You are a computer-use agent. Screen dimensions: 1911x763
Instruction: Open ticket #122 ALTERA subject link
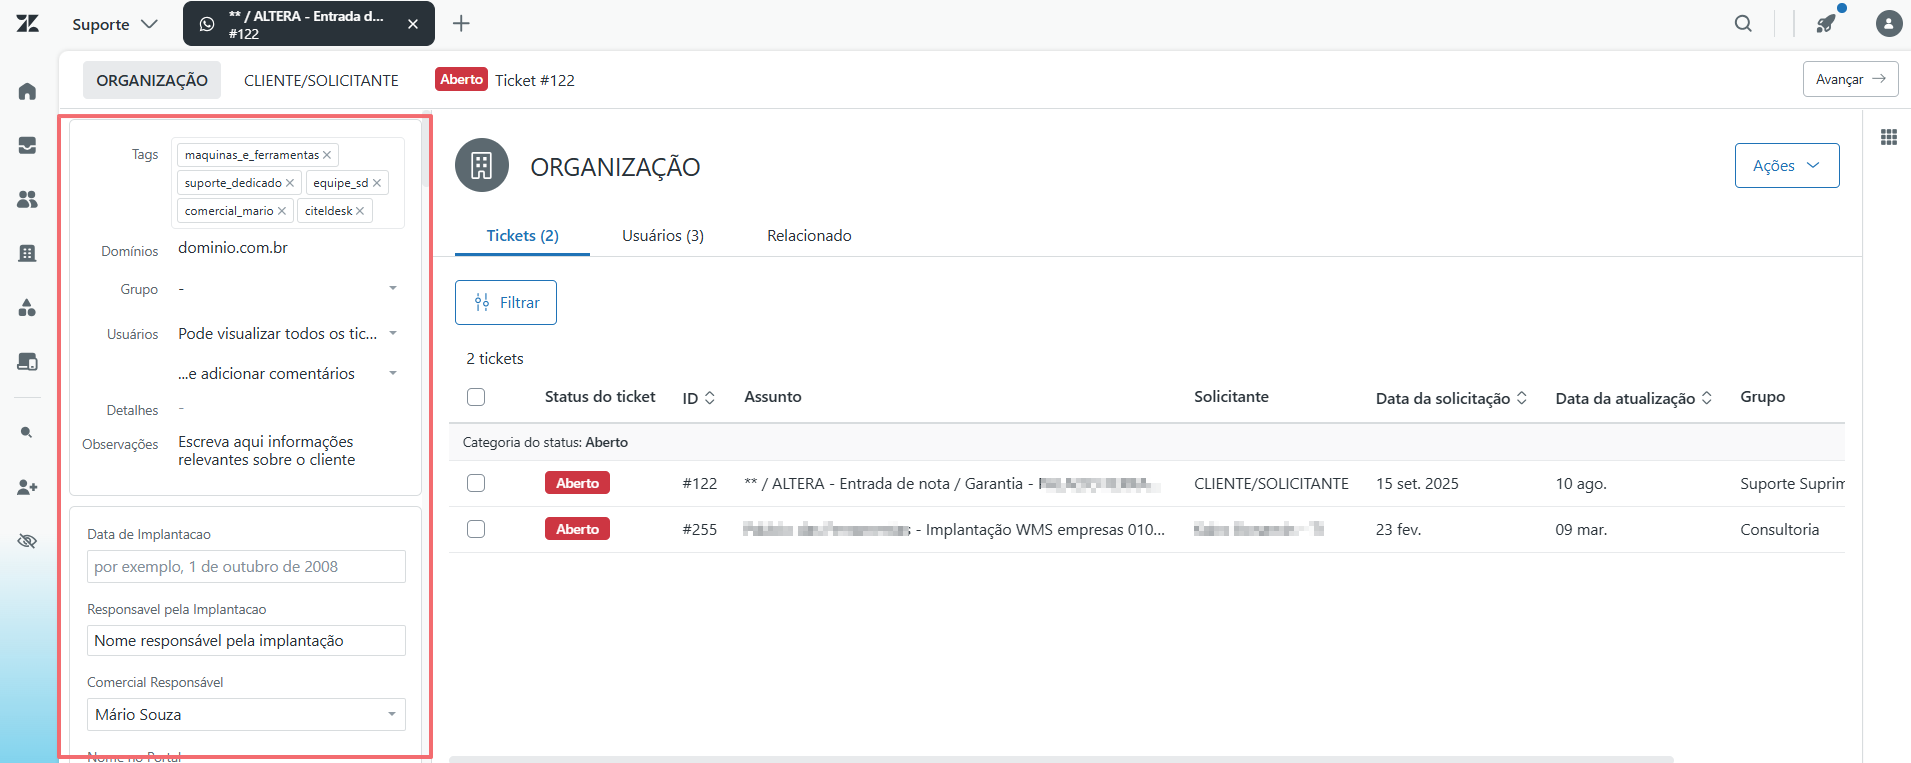coord(952,484)
